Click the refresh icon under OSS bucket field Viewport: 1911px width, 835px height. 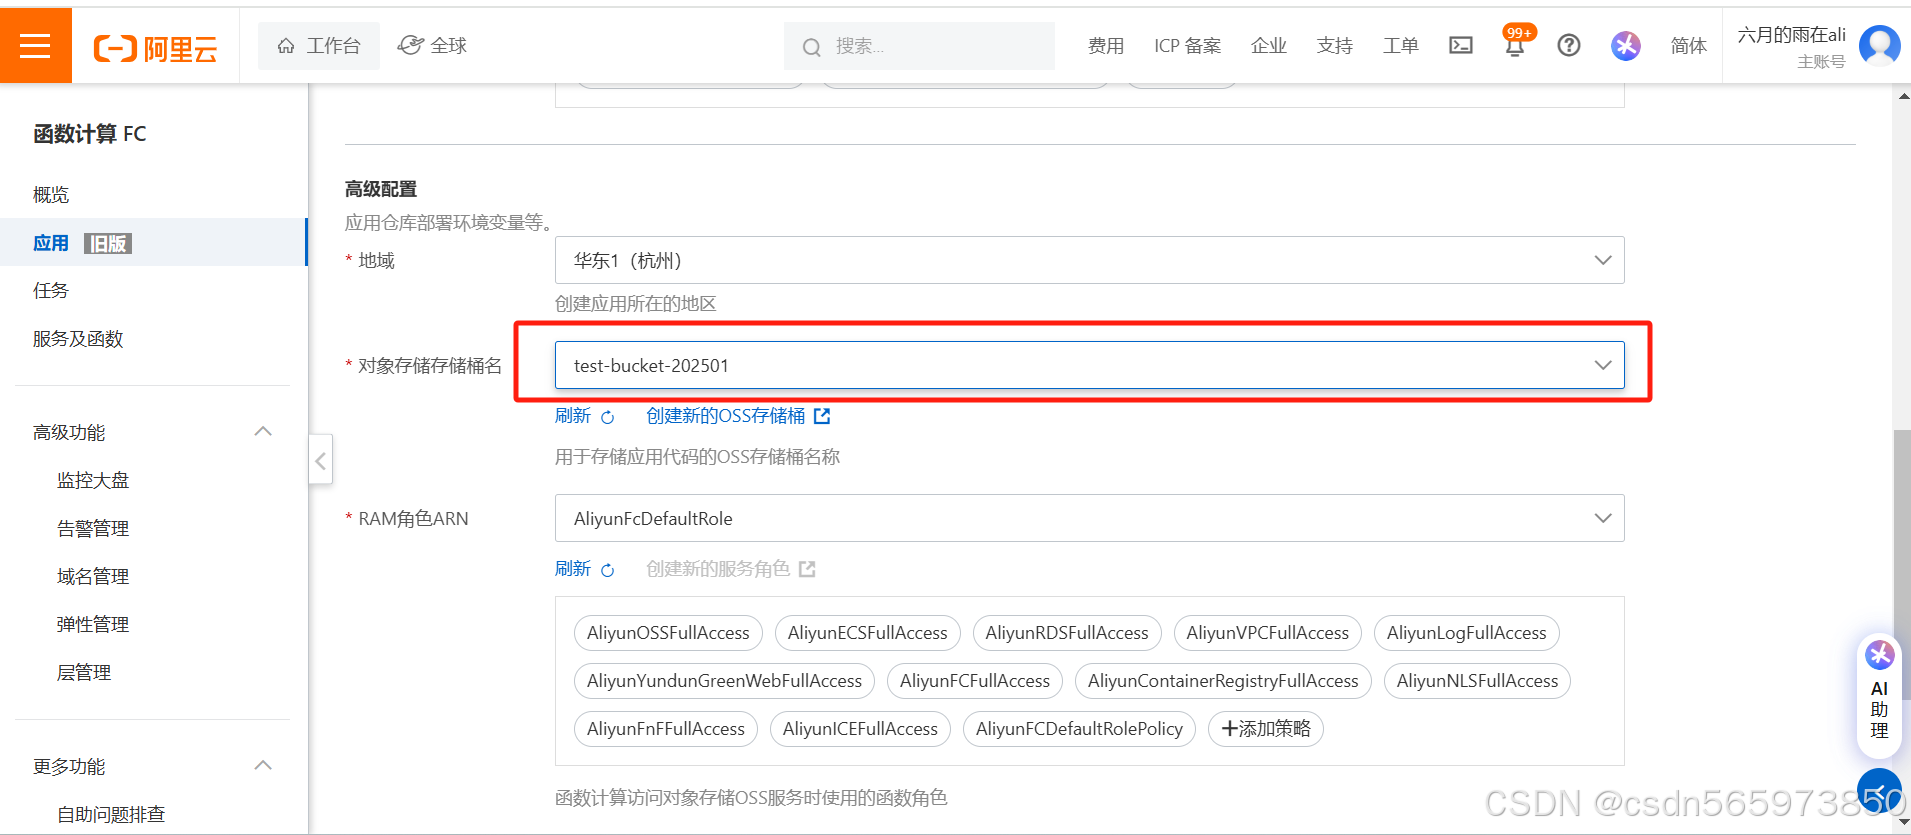[x=607, y=417]
